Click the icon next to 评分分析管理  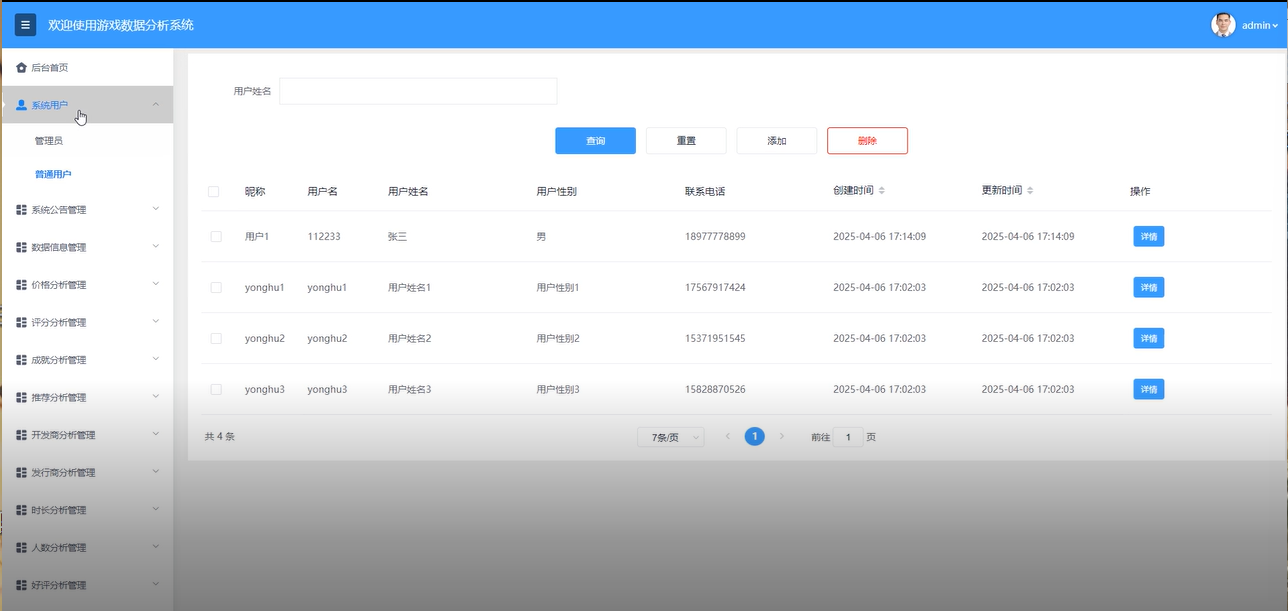click(x=20, y=321)
